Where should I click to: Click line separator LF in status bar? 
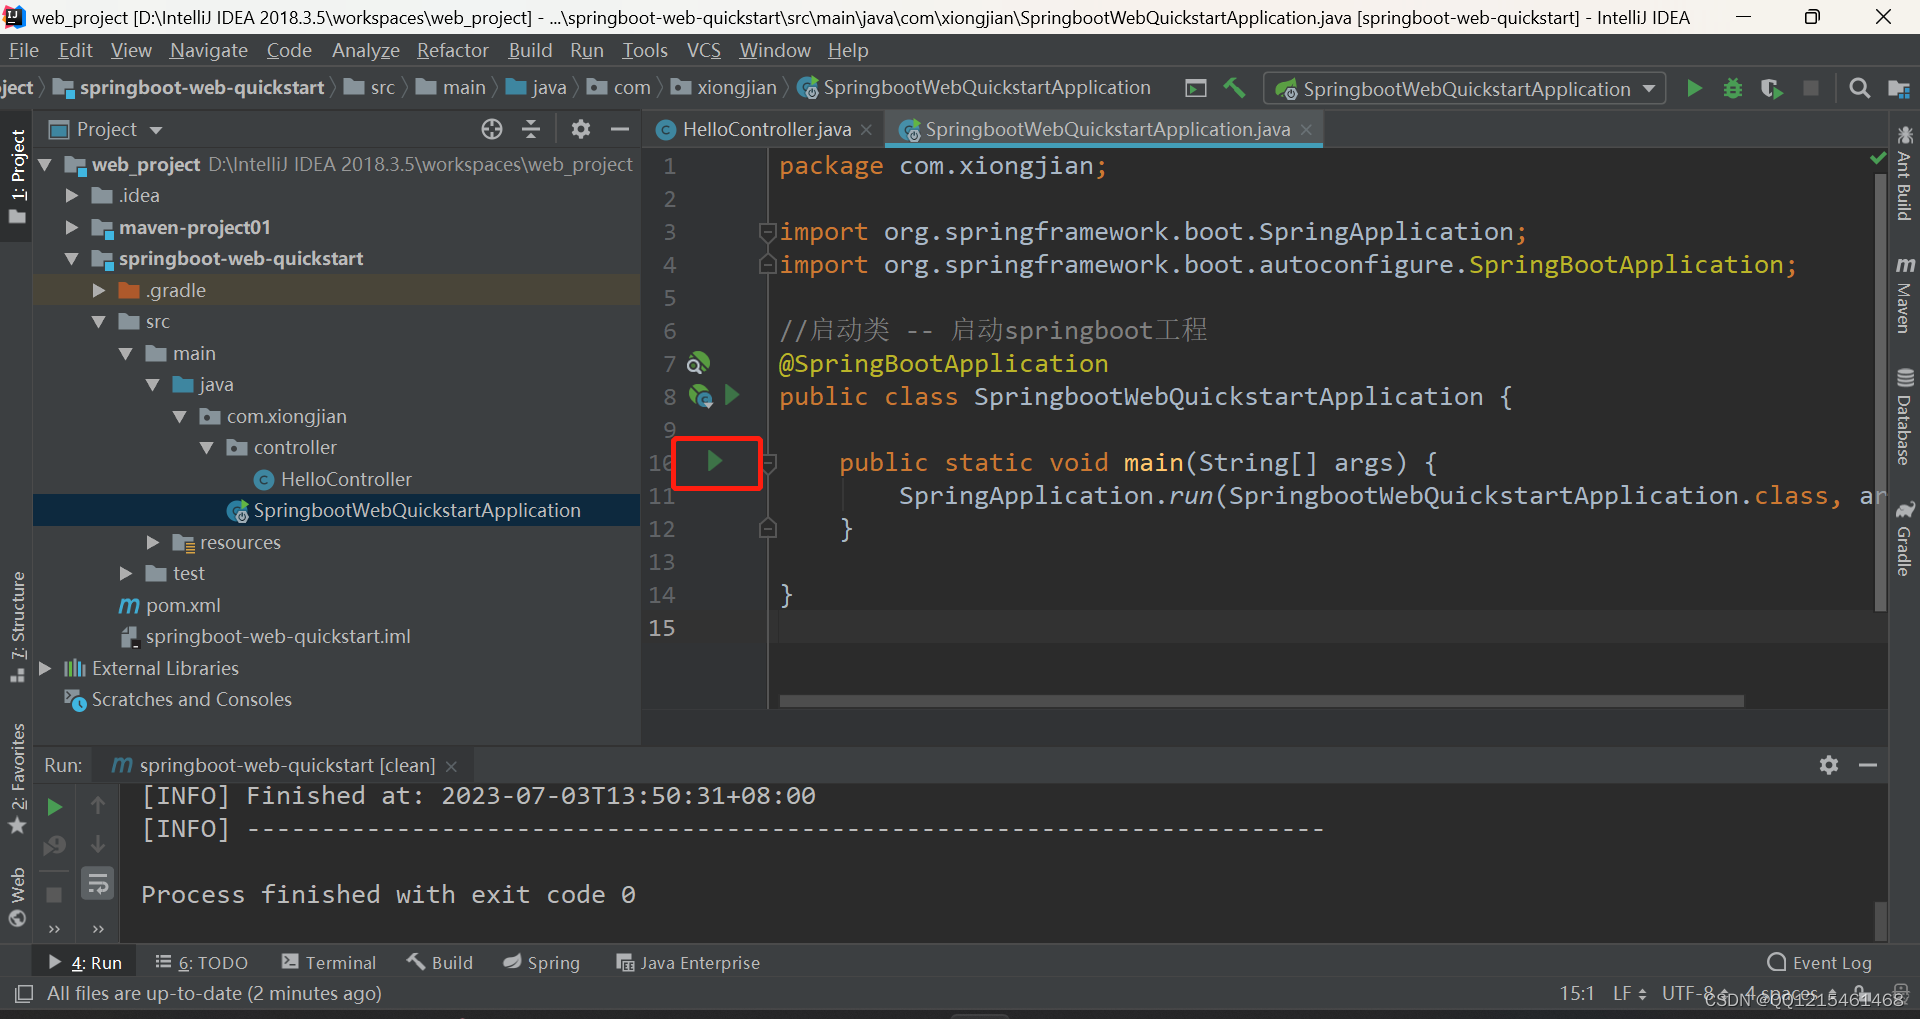click(1629, 993)
